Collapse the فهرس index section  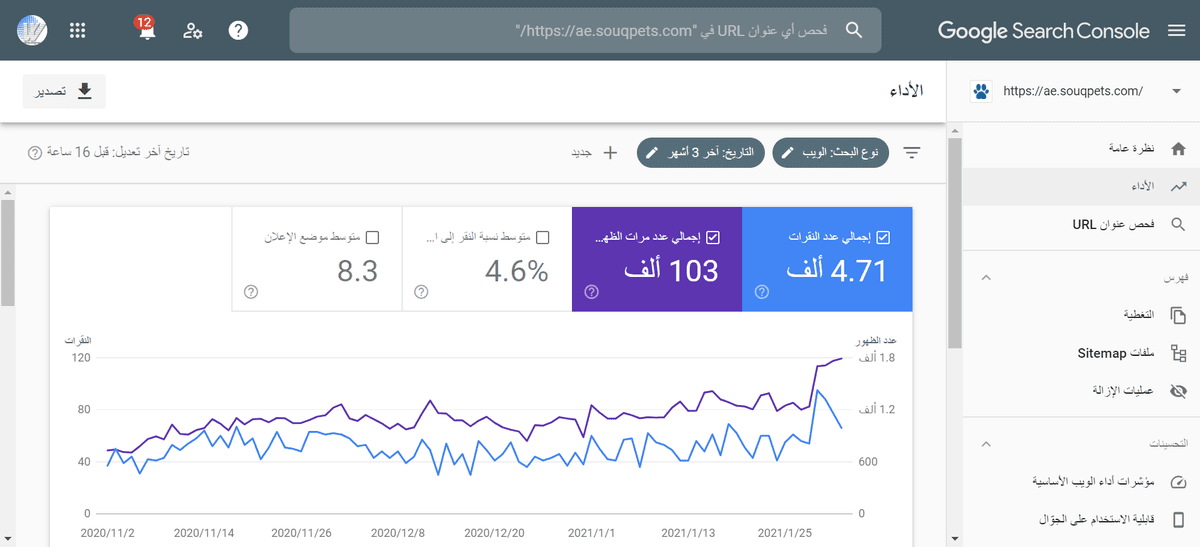point(985,276)
